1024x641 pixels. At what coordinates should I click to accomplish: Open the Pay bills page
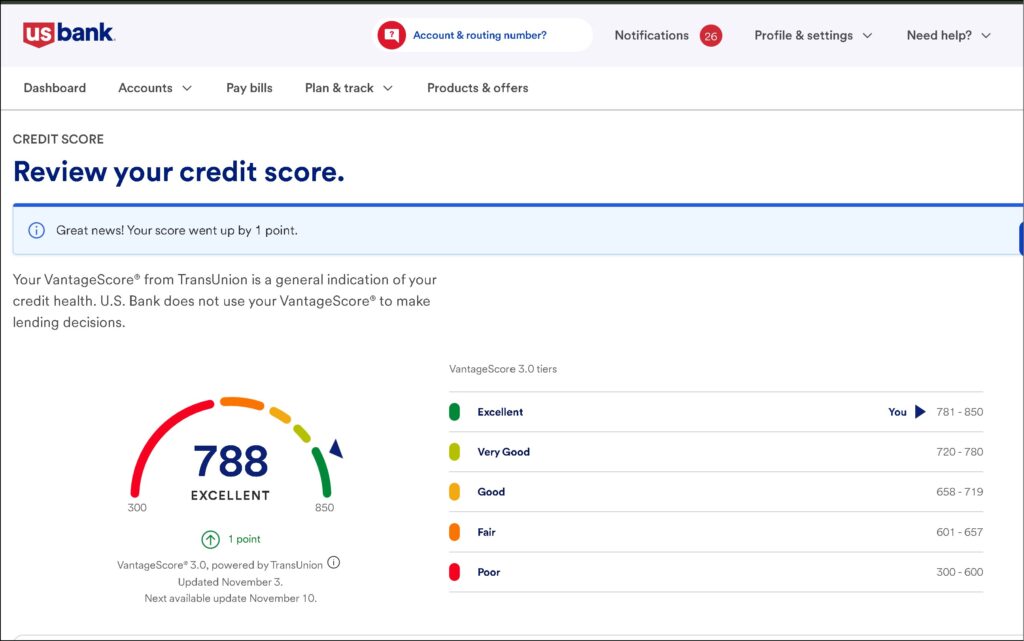pyautogui.click(x=249, y=88)
